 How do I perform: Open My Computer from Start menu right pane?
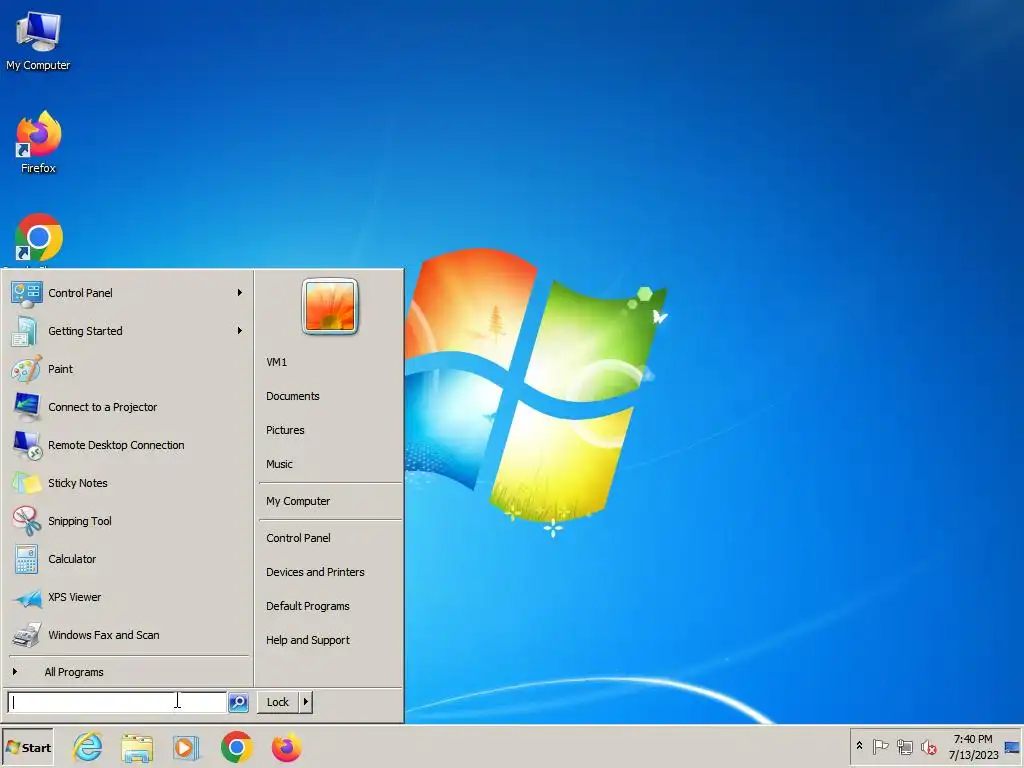pyautogui.click(x=298, y=501)
